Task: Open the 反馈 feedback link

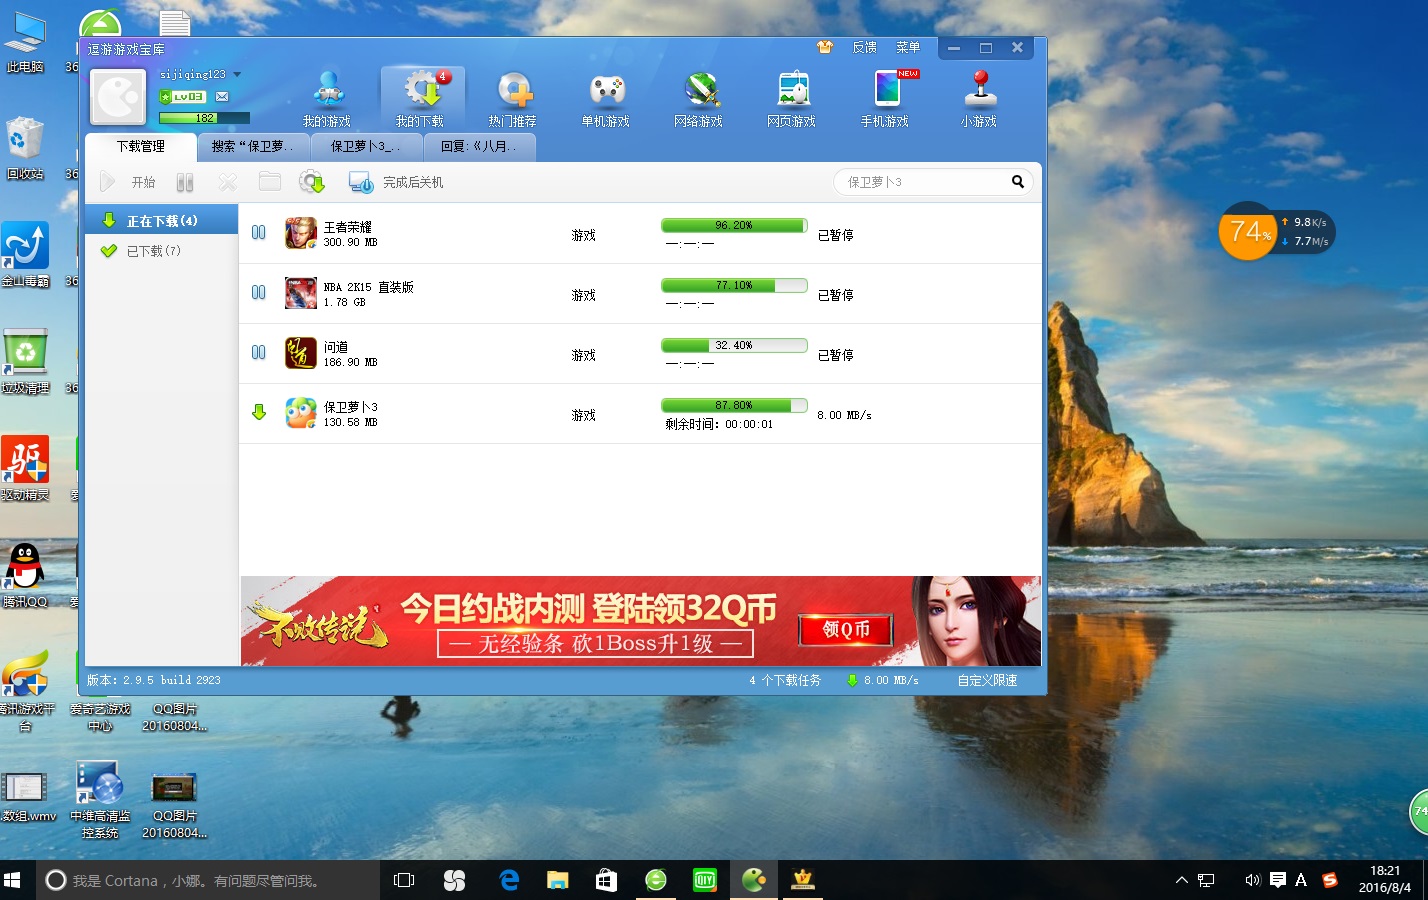Action: point(864,47)
